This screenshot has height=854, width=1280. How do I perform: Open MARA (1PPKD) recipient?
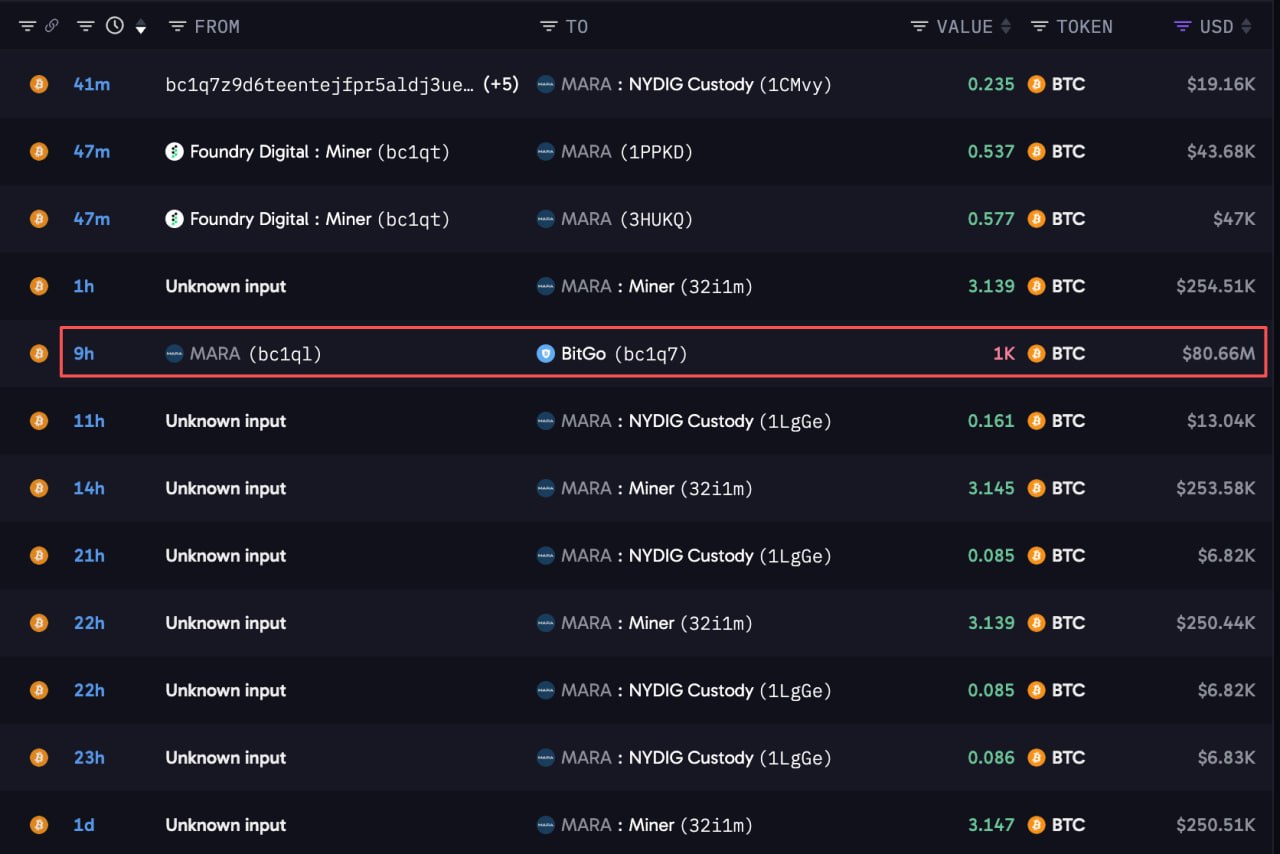pyautogui.click(x=627, y=151)
